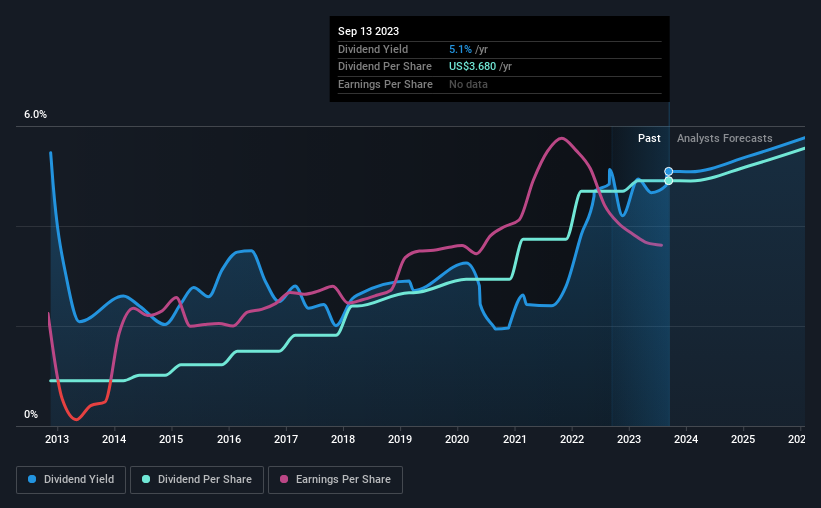Click the 2024 x-axis label
The image size is (821, 508).
point(686,439)
